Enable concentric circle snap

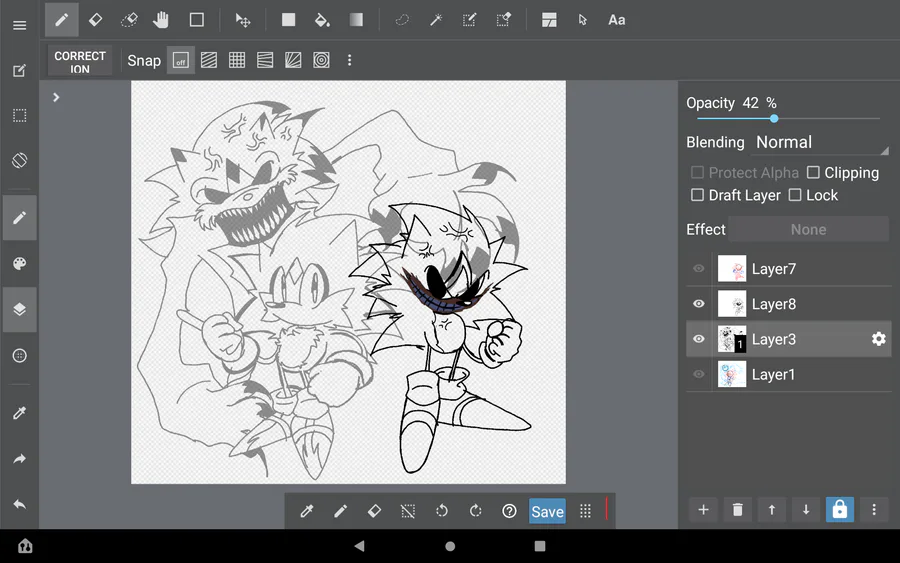tap(321, 60)
